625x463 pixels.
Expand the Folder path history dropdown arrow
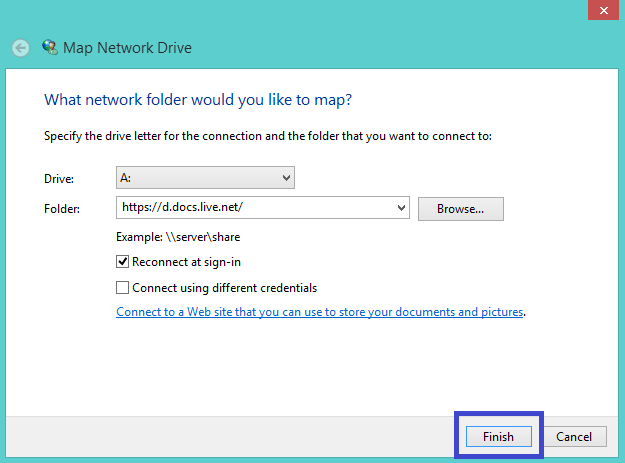click(401, 208)
